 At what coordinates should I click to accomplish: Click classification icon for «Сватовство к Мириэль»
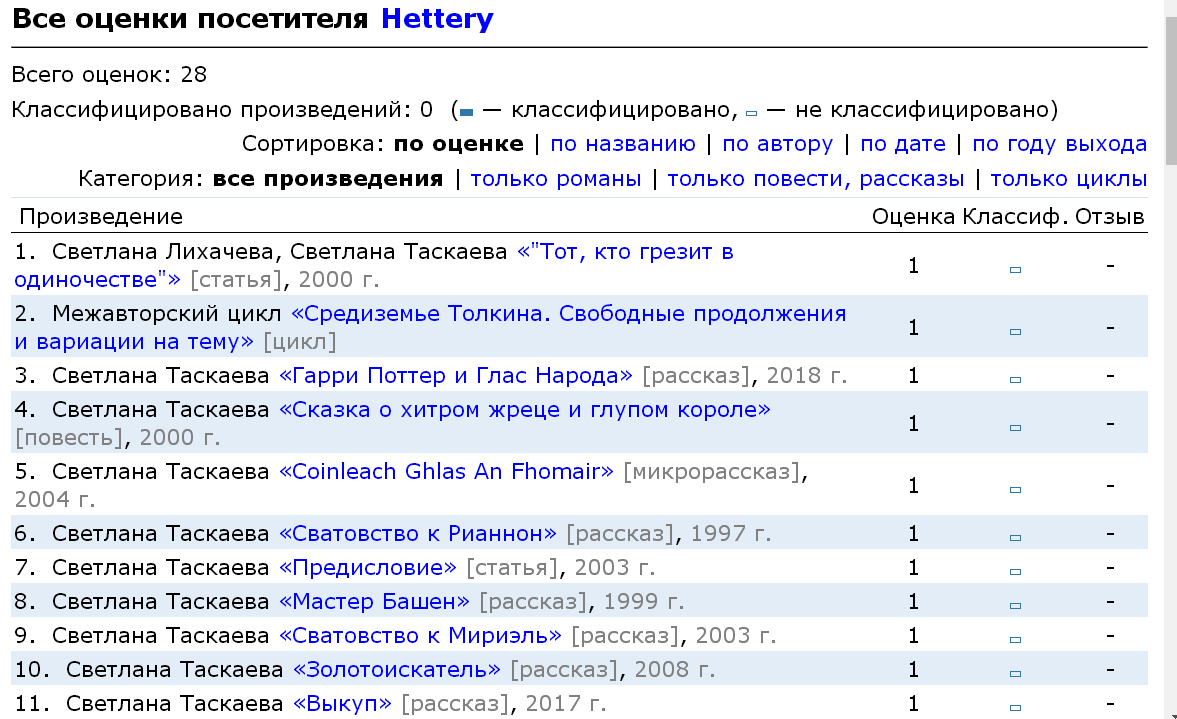click(1015, 639)
